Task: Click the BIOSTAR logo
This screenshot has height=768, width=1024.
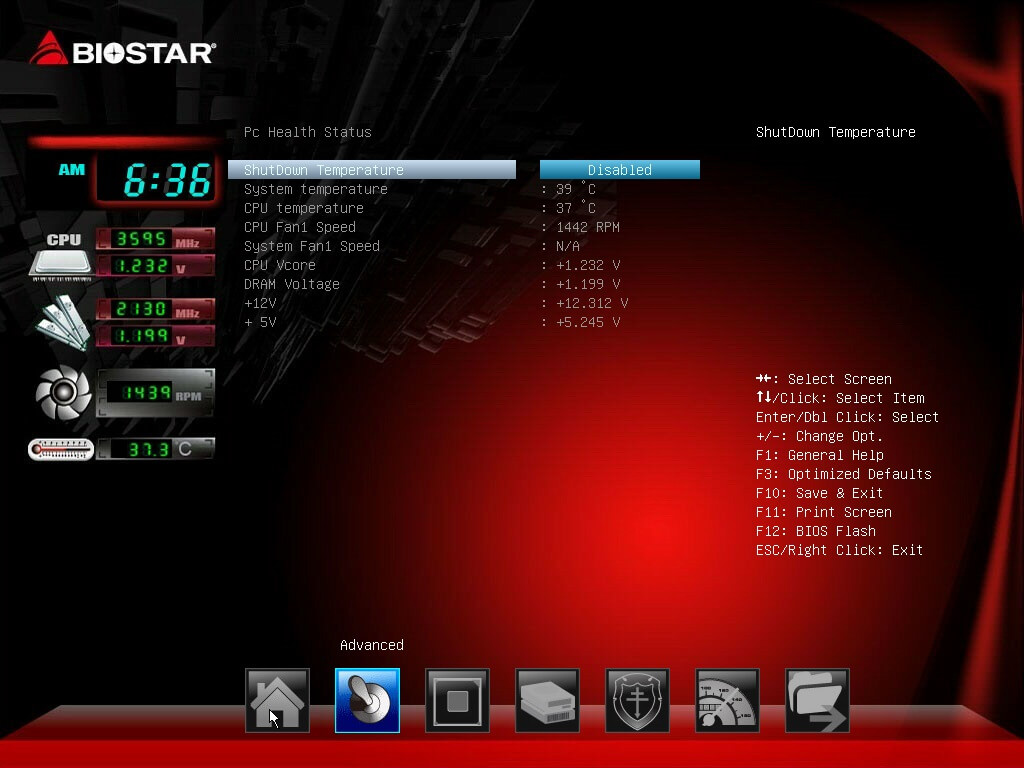Action: (x=122, y=50)
